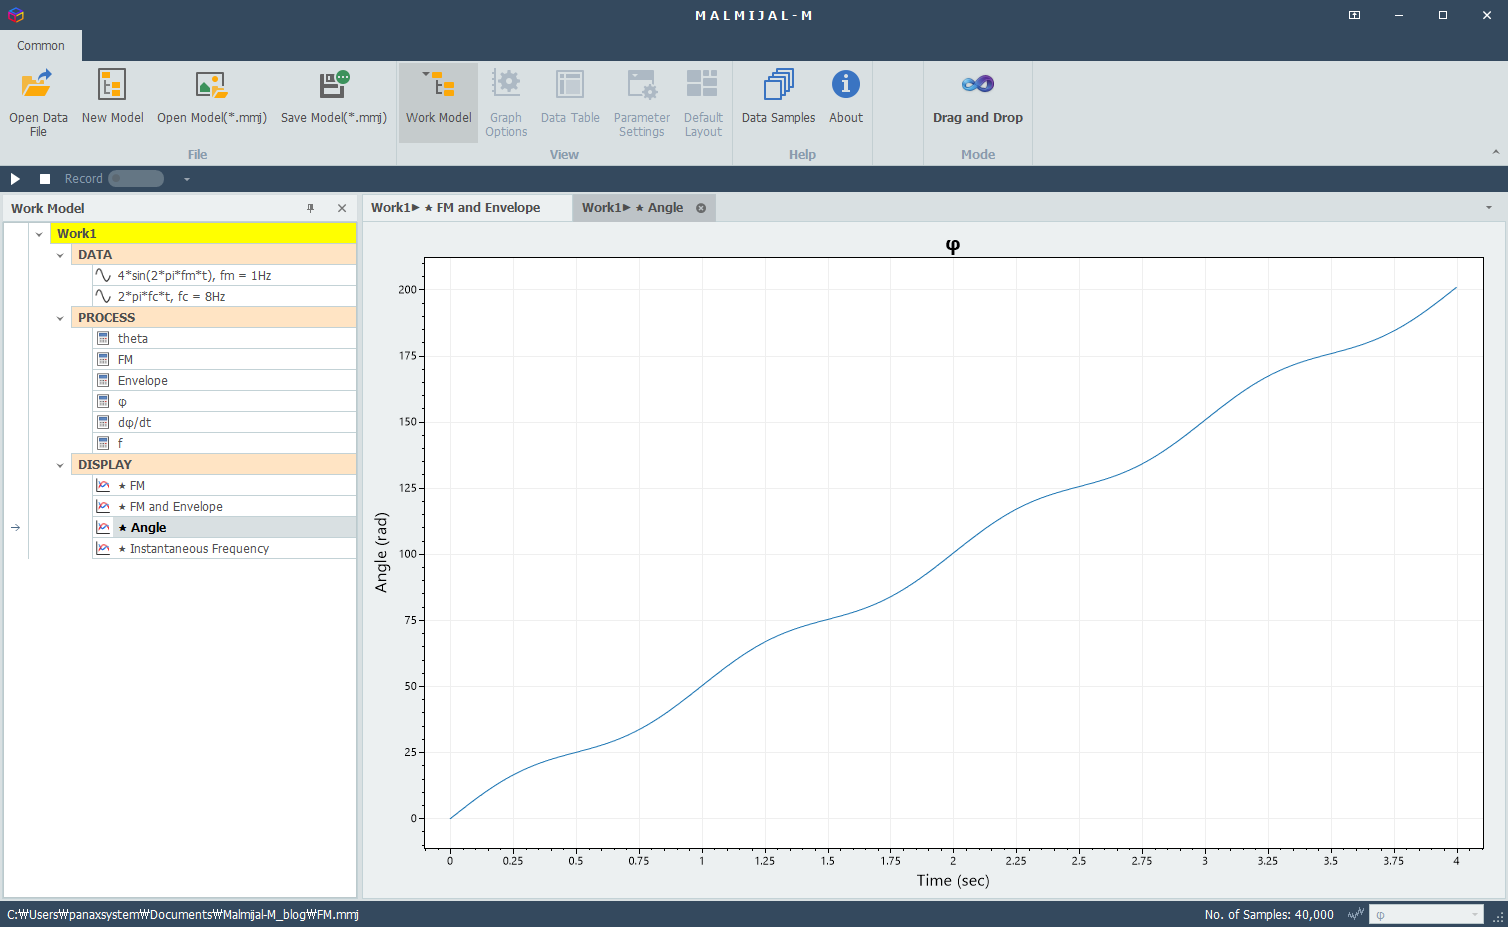Collapse the DATA section

[60, 255]
